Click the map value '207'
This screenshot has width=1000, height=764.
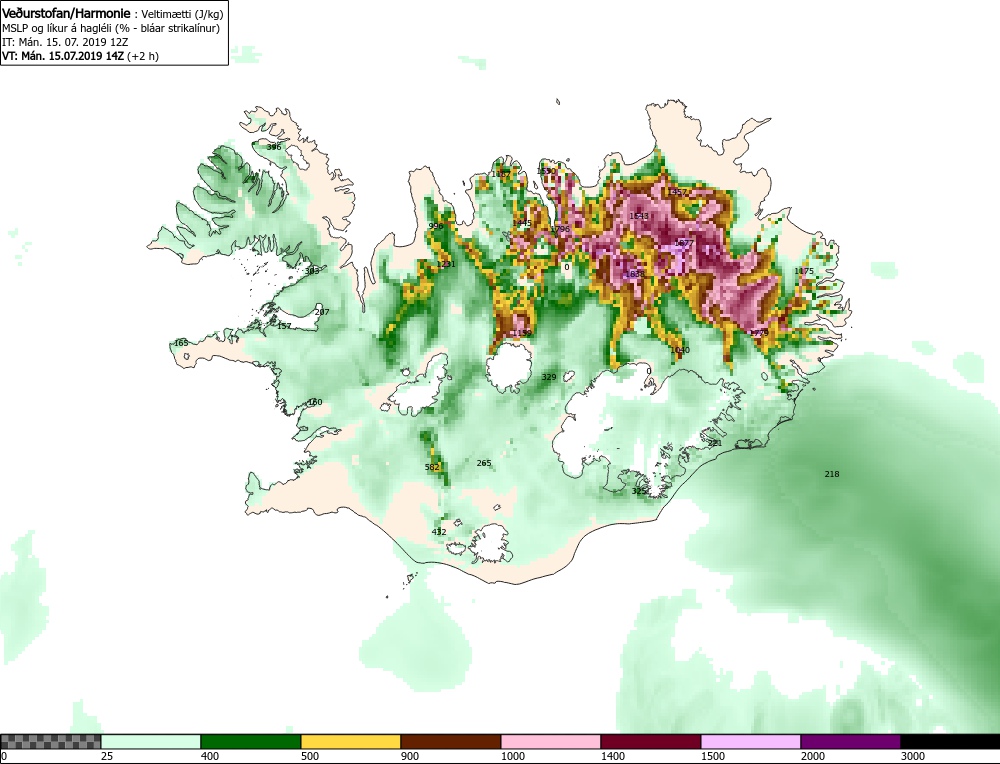pos(322,312)
